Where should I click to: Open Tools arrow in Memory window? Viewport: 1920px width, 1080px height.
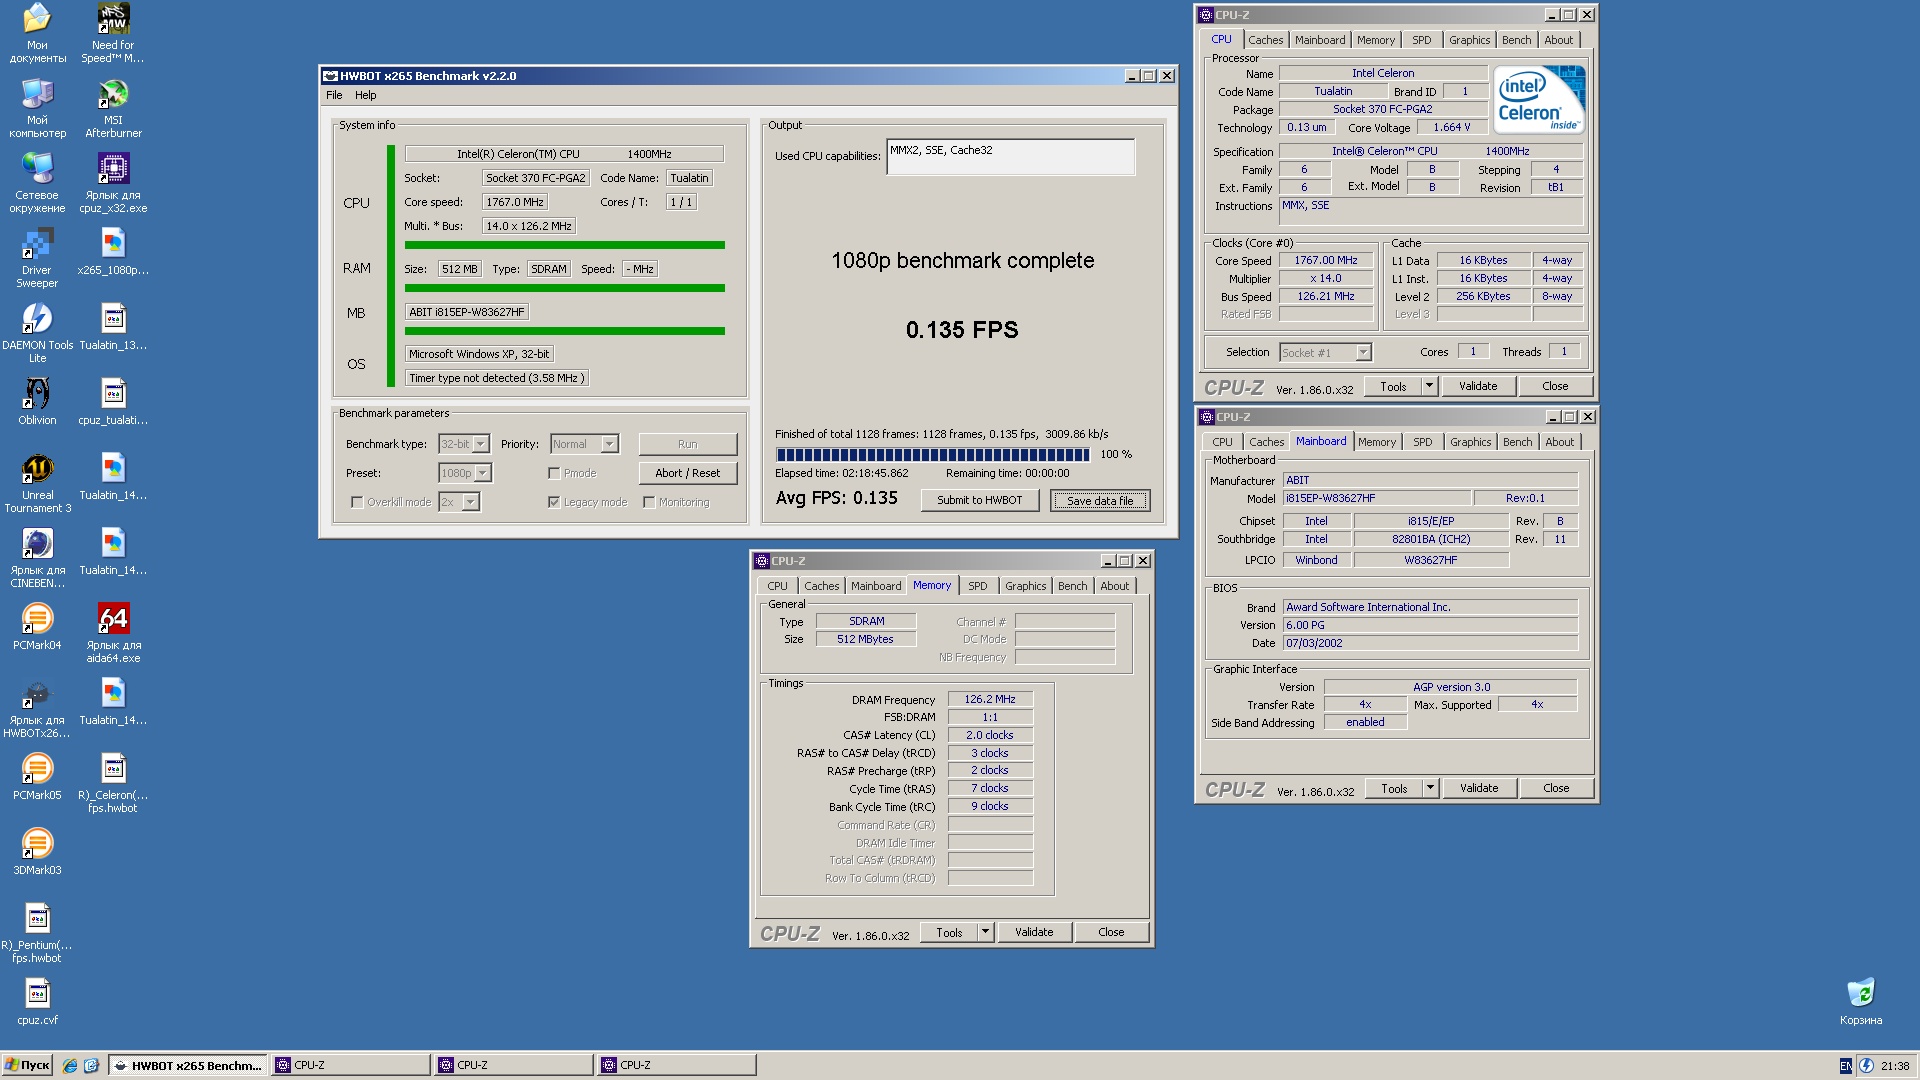985,932
